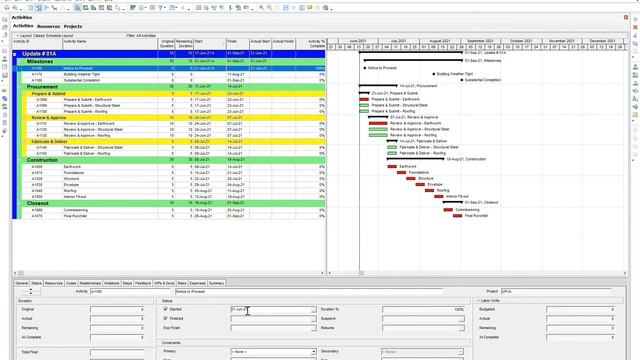Open the Steps details tab

(127, 283)
